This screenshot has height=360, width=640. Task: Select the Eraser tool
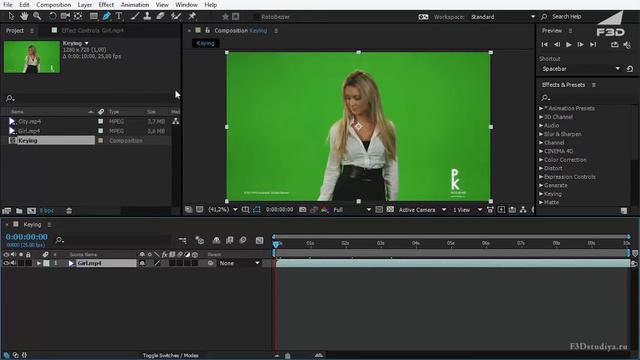coord(160,16)
